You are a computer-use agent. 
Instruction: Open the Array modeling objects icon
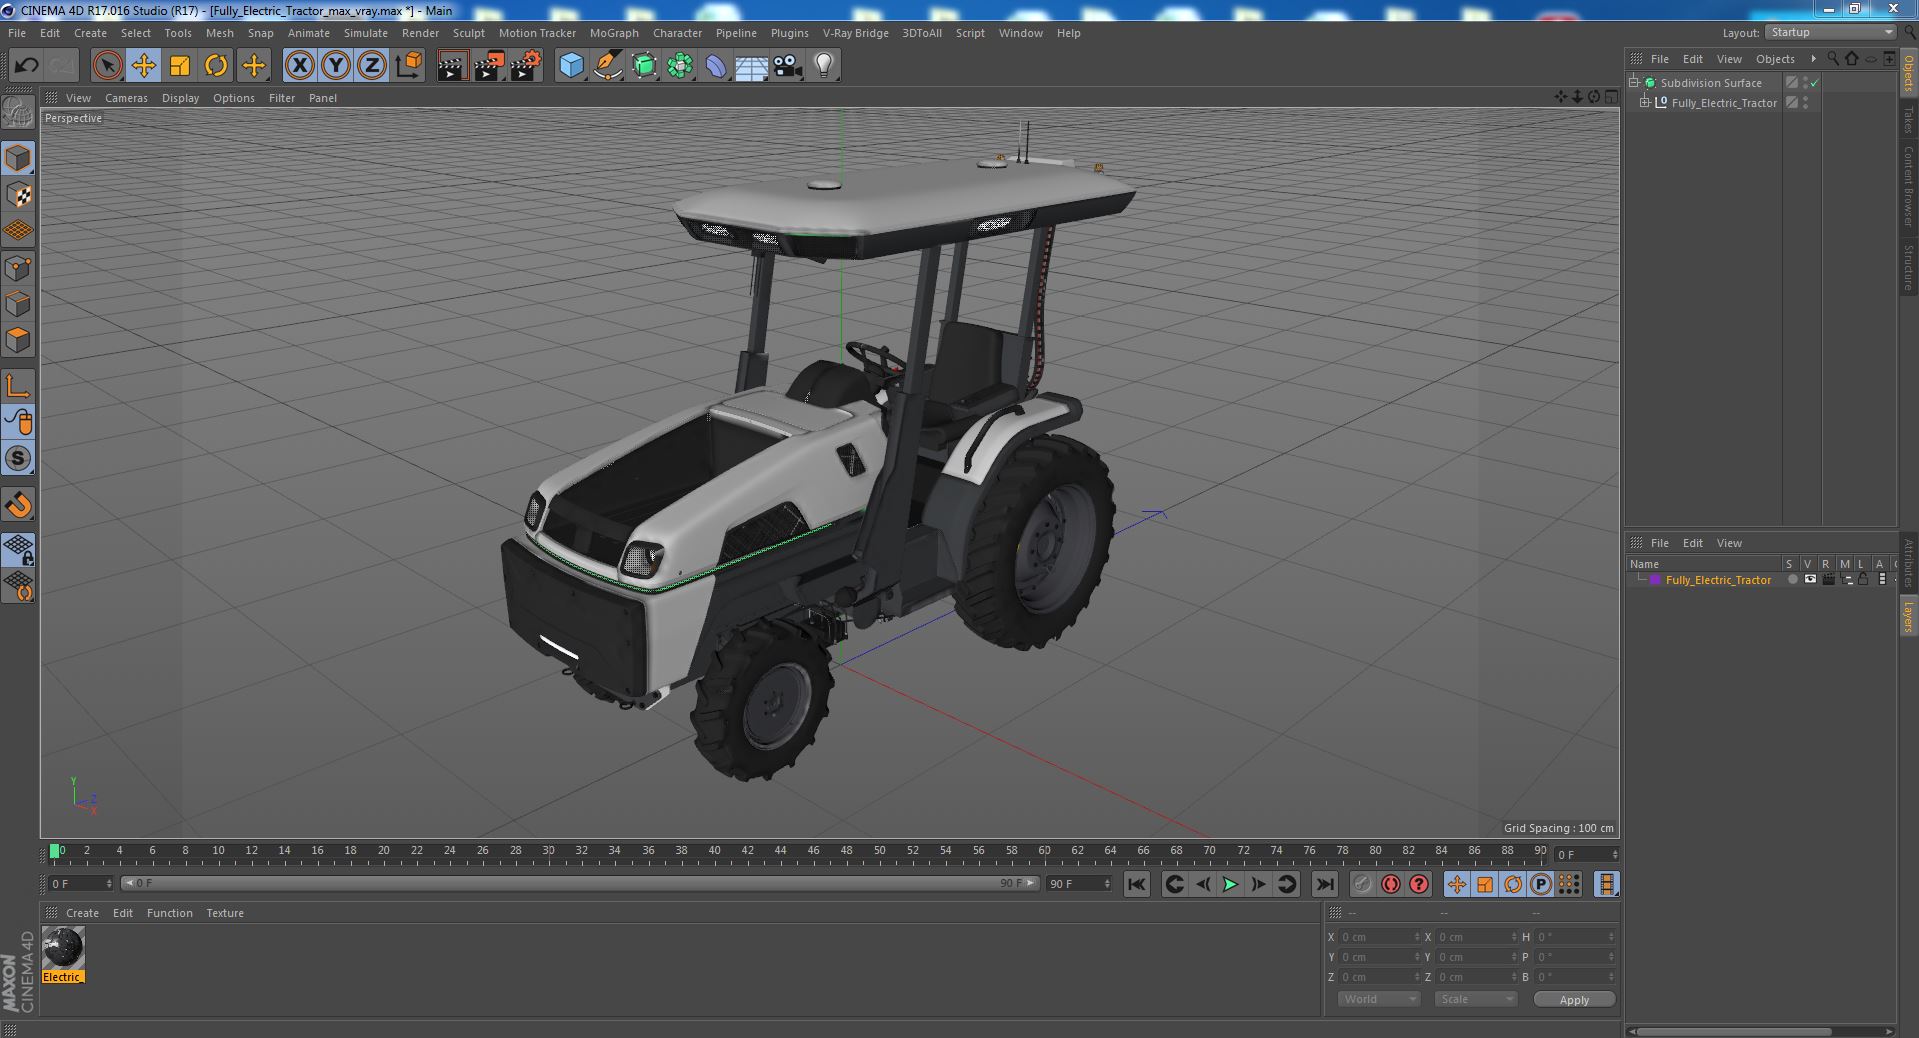[680, 66]
